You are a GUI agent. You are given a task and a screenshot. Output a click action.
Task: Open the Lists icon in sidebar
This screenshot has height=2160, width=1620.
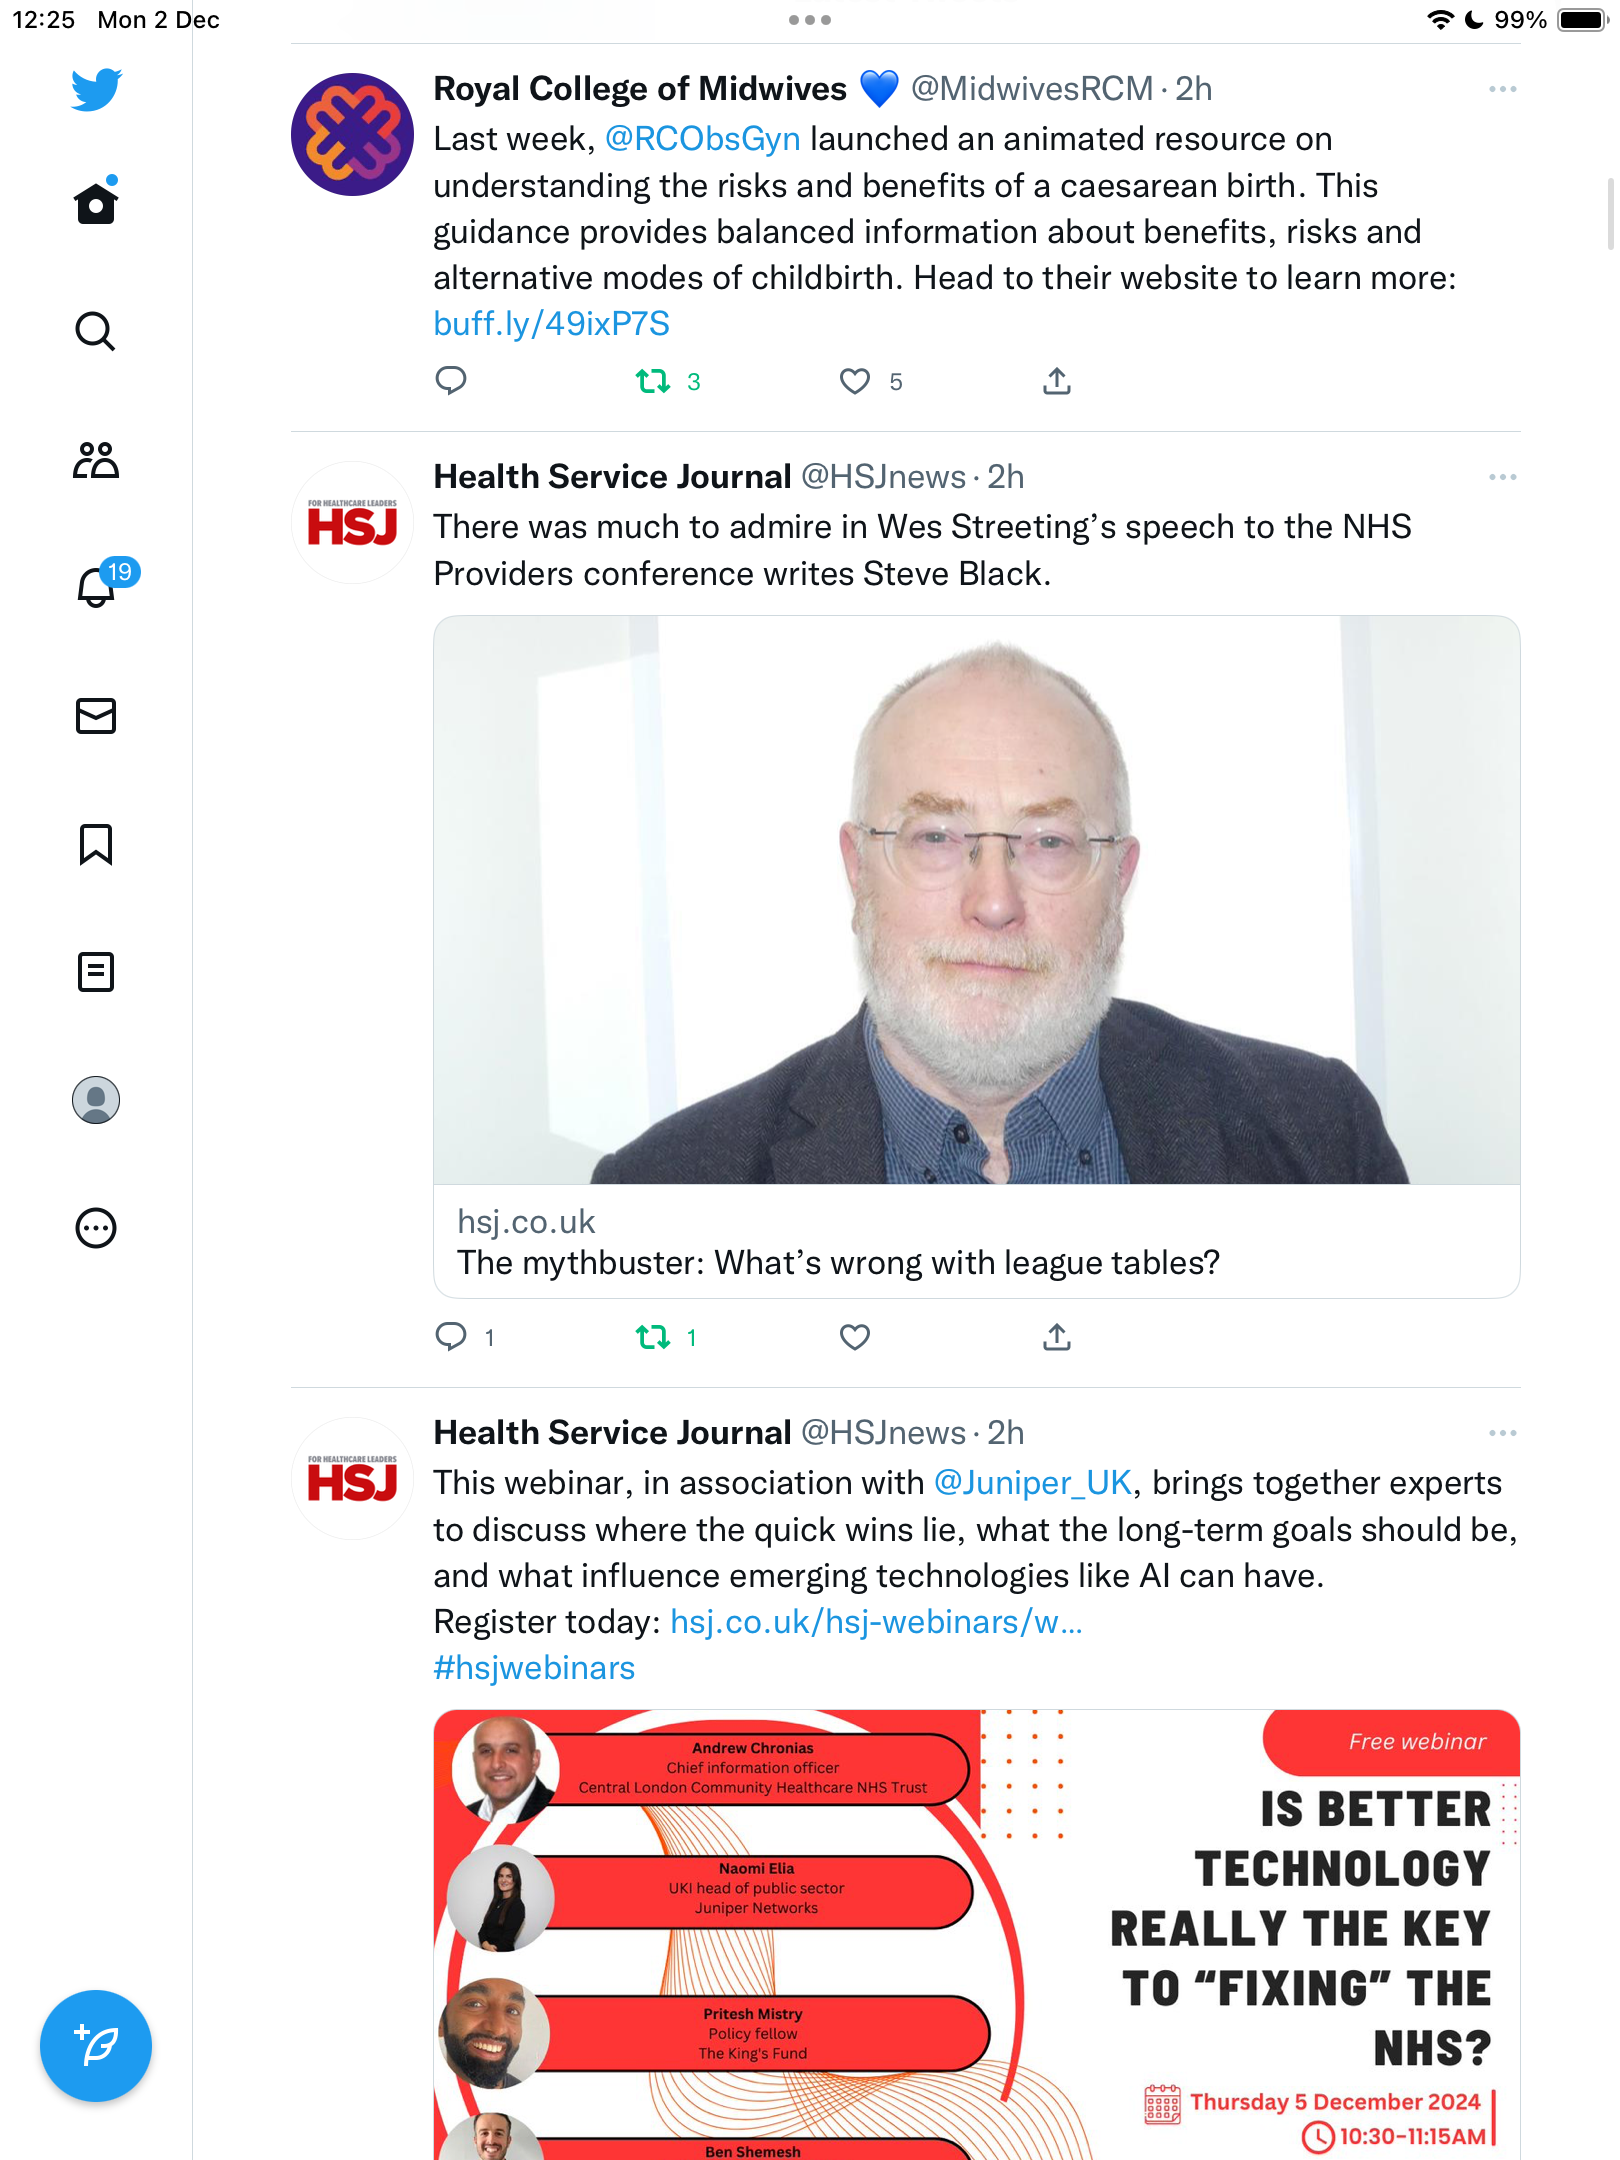[x=96, y=972]
